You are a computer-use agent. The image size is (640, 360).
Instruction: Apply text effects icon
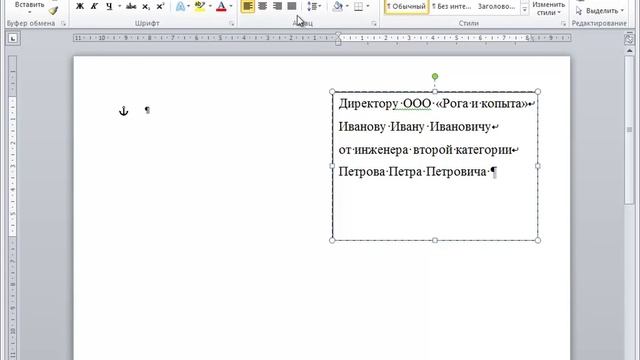tap(180, 6)
